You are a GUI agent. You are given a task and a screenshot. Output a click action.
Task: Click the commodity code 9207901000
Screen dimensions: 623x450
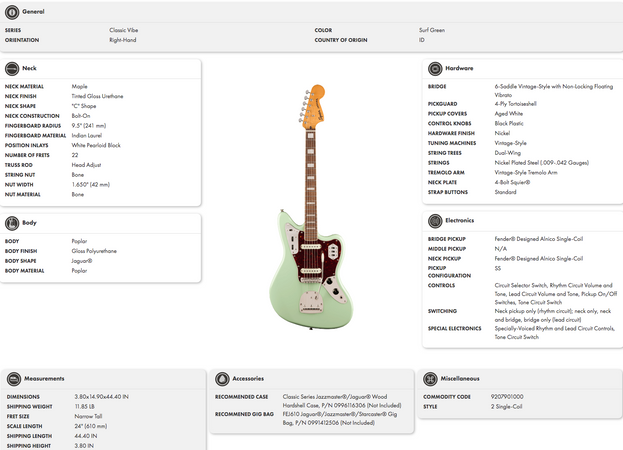[x=507, y=397]
